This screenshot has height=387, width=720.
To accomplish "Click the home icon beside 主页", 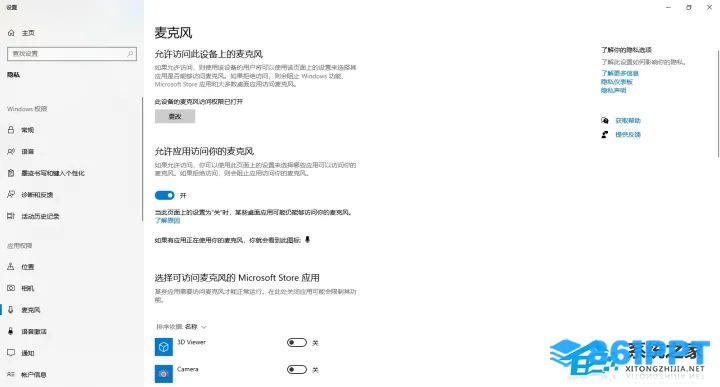I will point(11,33).
